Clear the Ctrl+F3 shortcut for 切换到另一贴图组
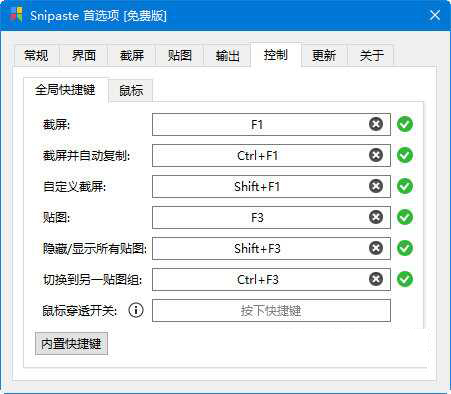 tap(376, 279)
